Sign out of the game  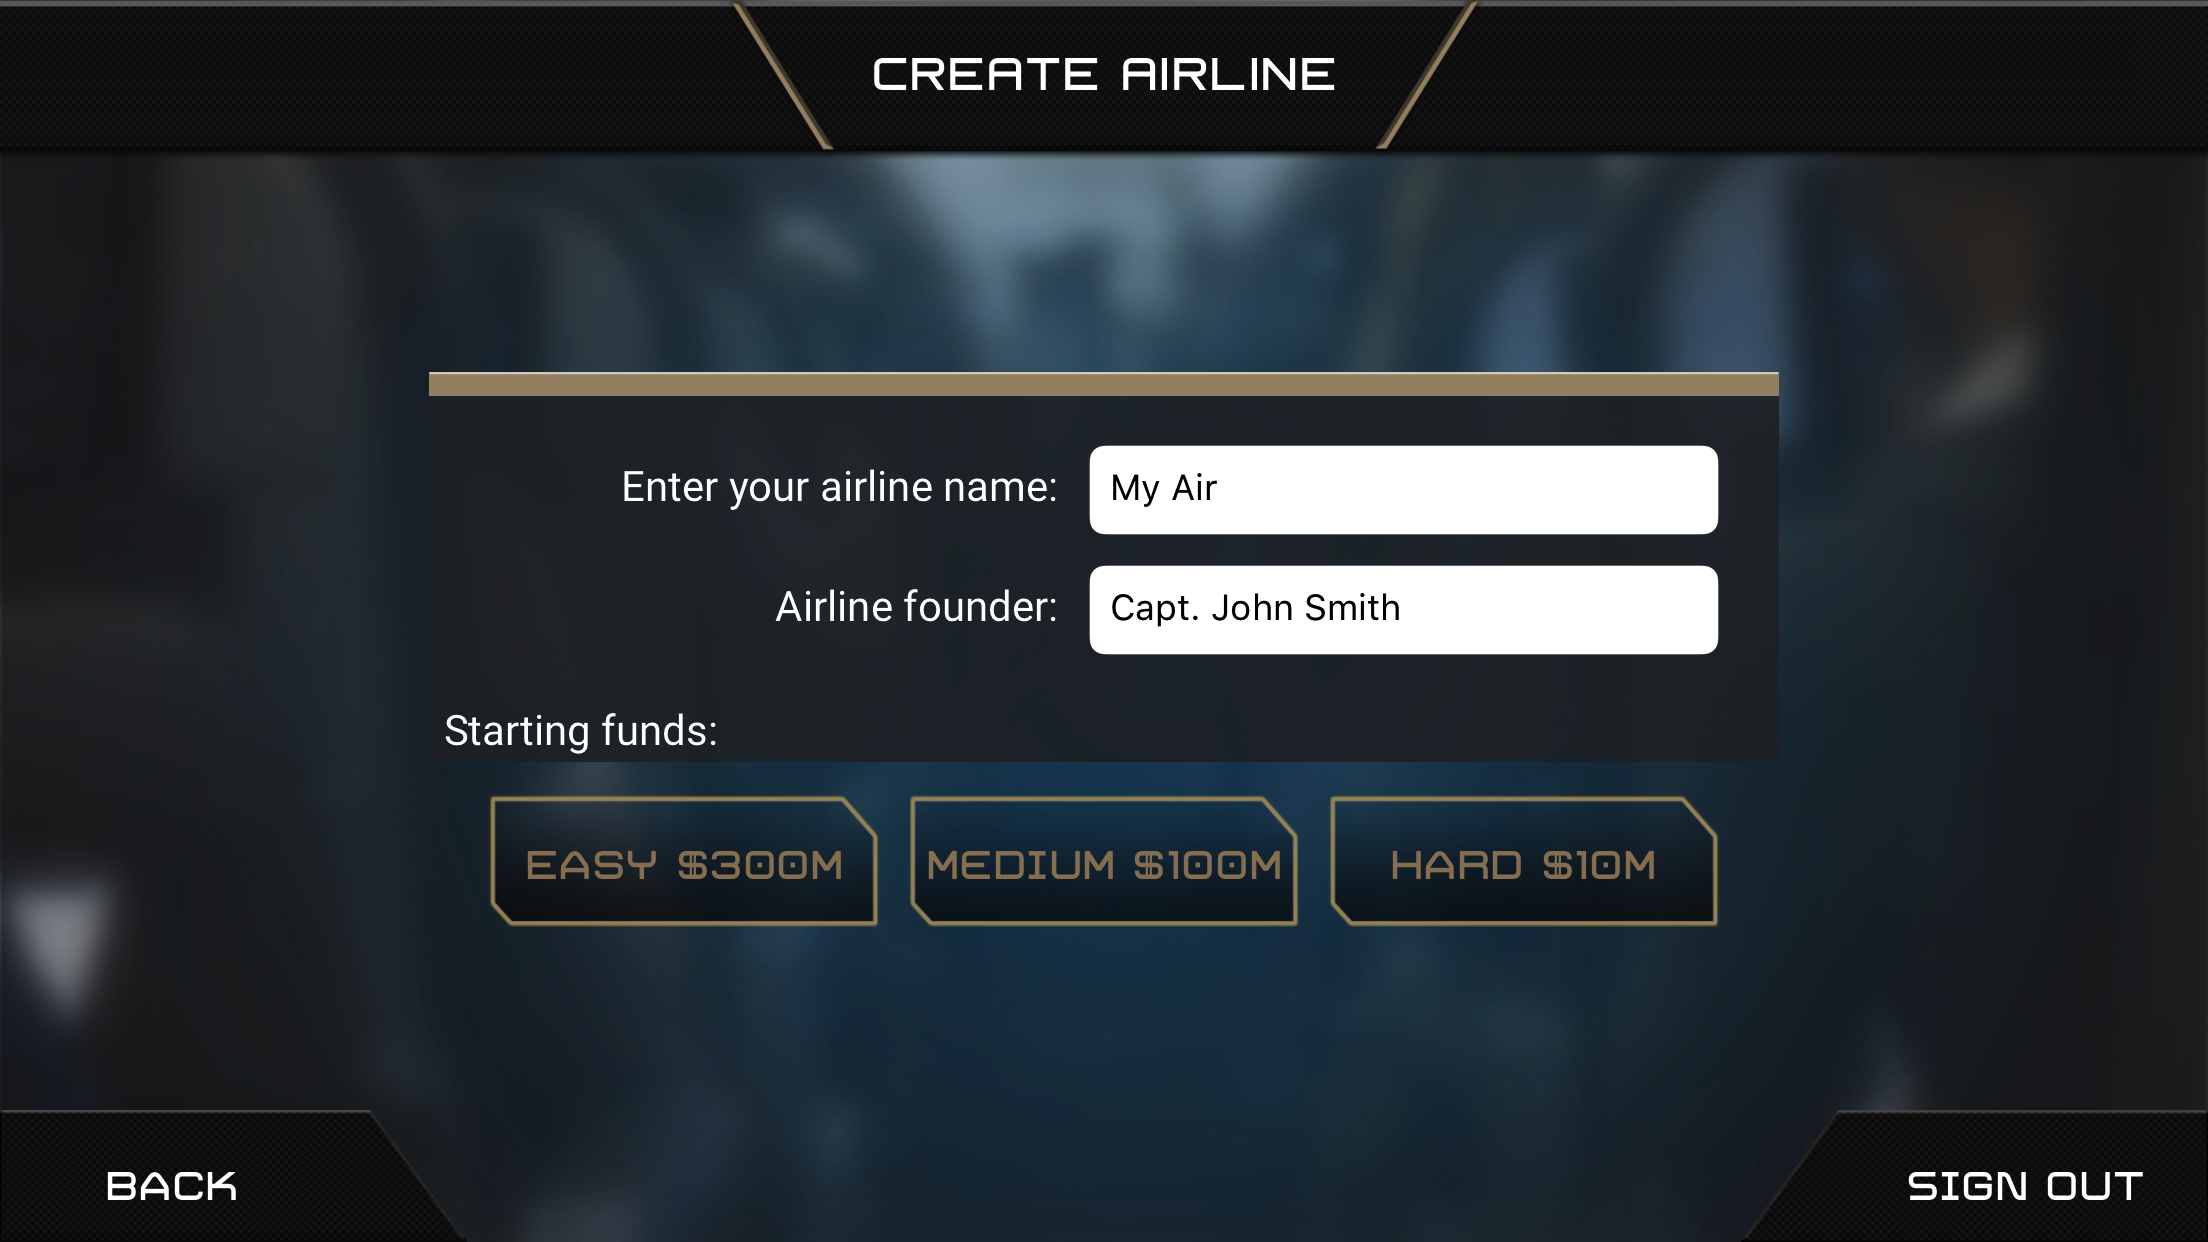point(2025,1186)
